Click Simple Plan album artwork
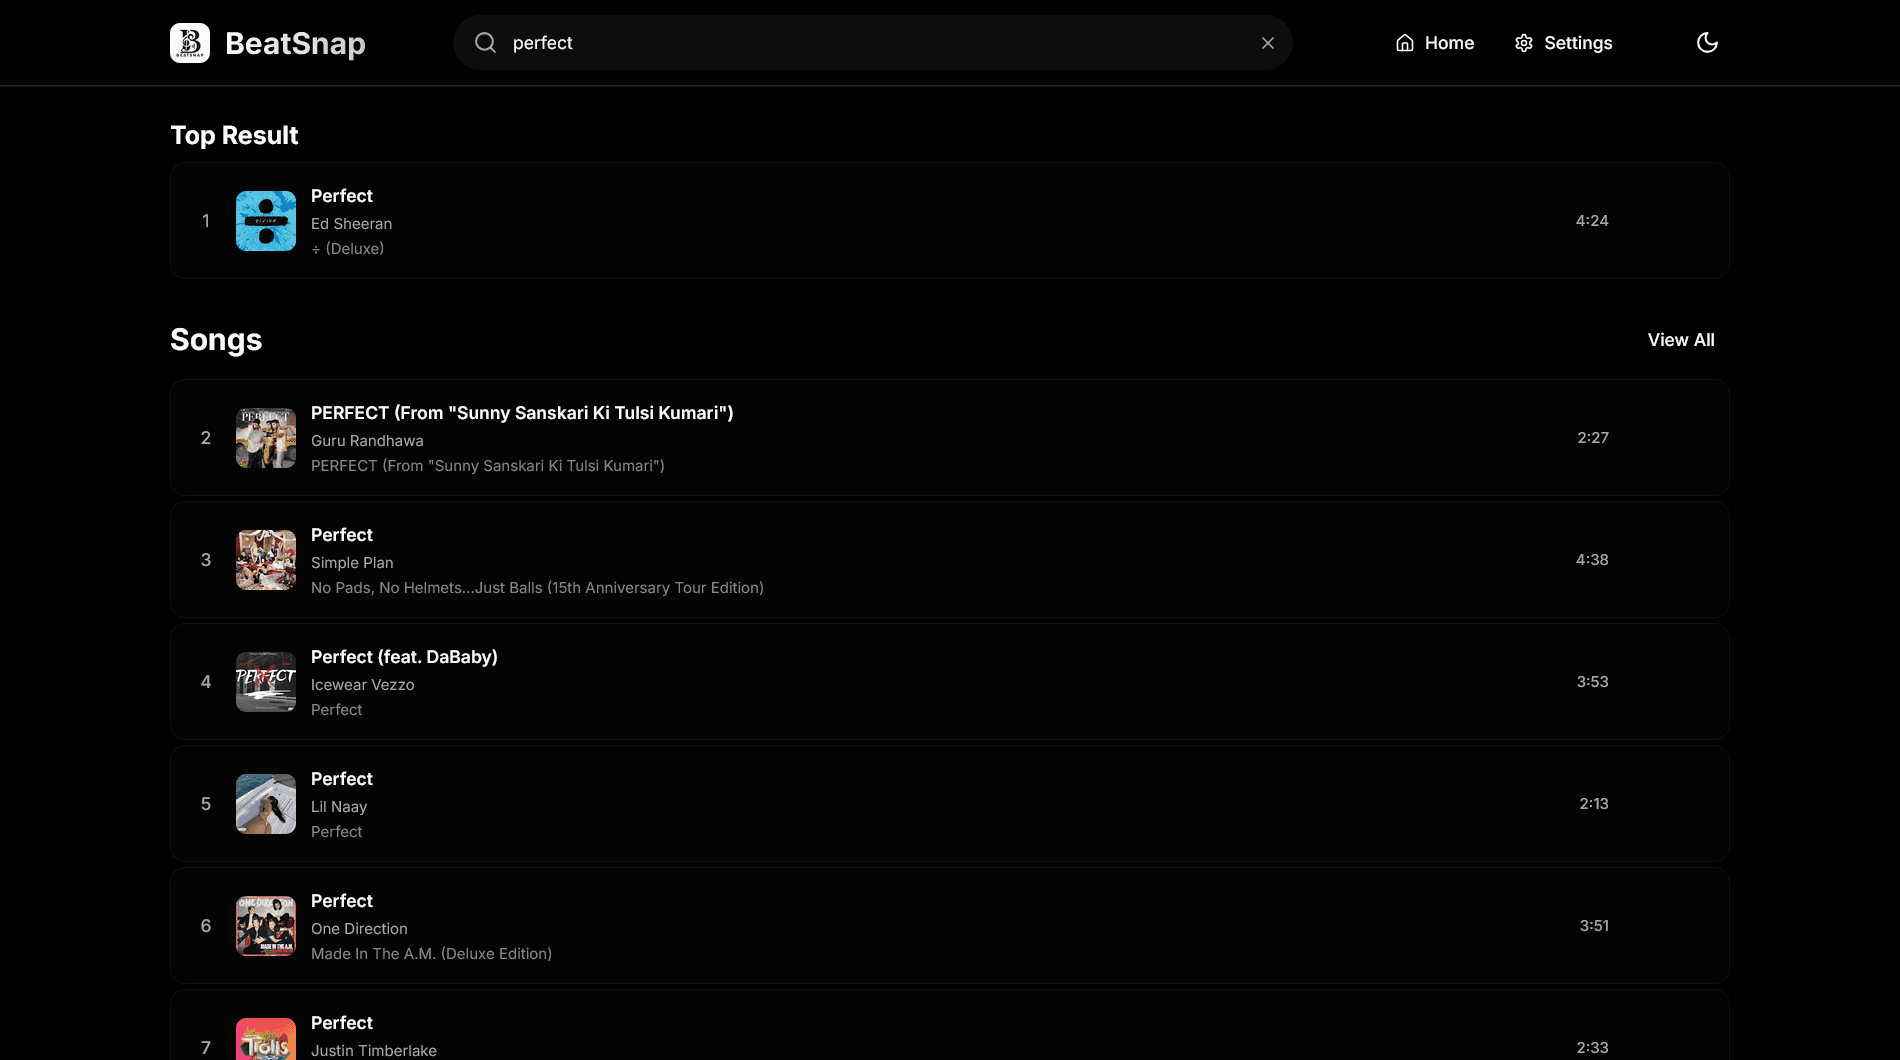The image size is (1900, 1060). (266, 560)
